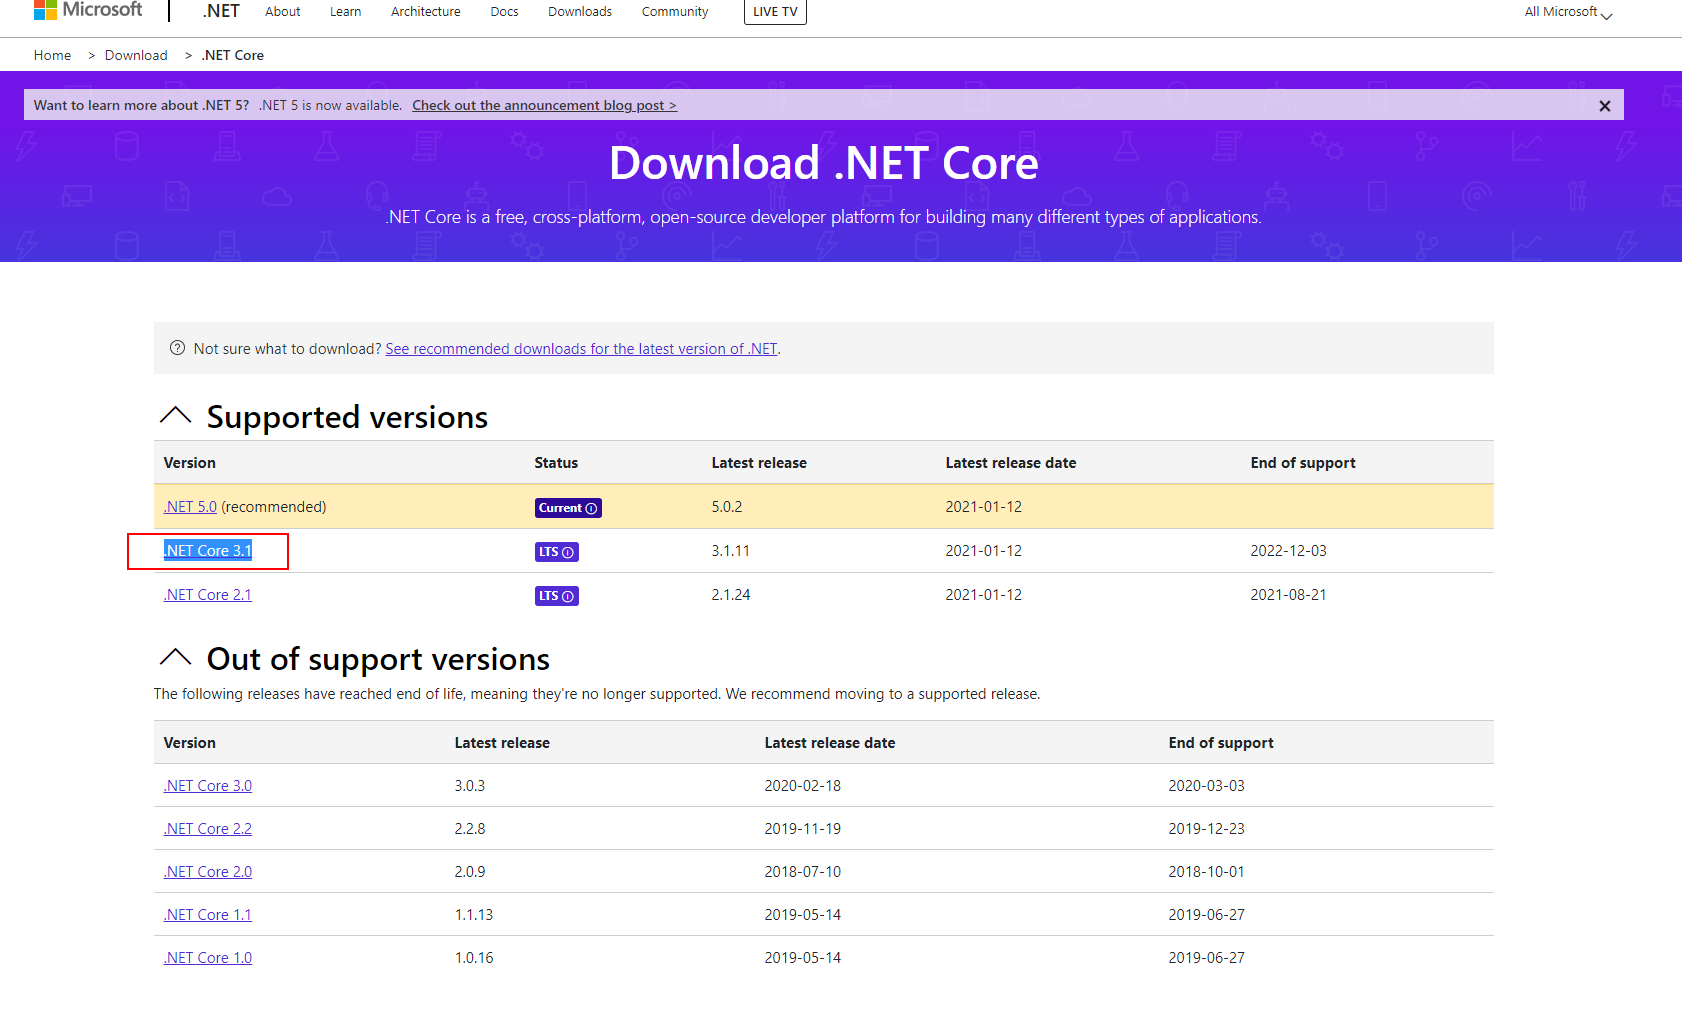Open the .NET Core 2.1 link
Viewport: 1682px width, 1015px height.
[x=208, y=595]
